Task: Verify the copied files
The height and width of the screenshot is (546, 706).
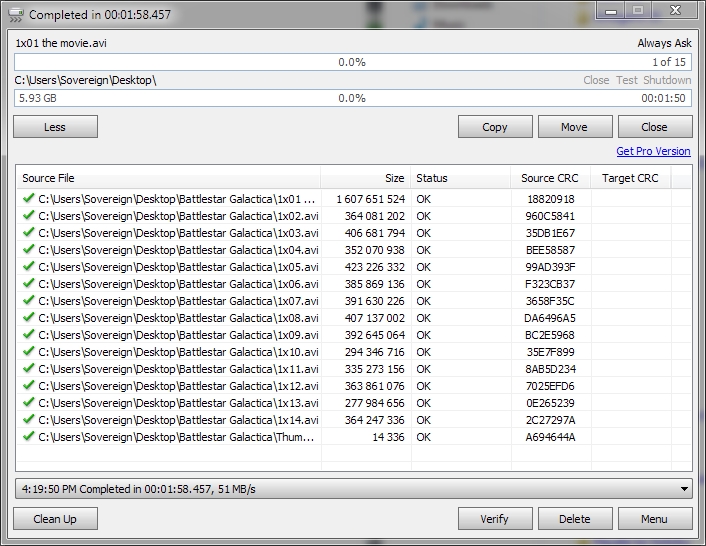Action: [495, 519]
